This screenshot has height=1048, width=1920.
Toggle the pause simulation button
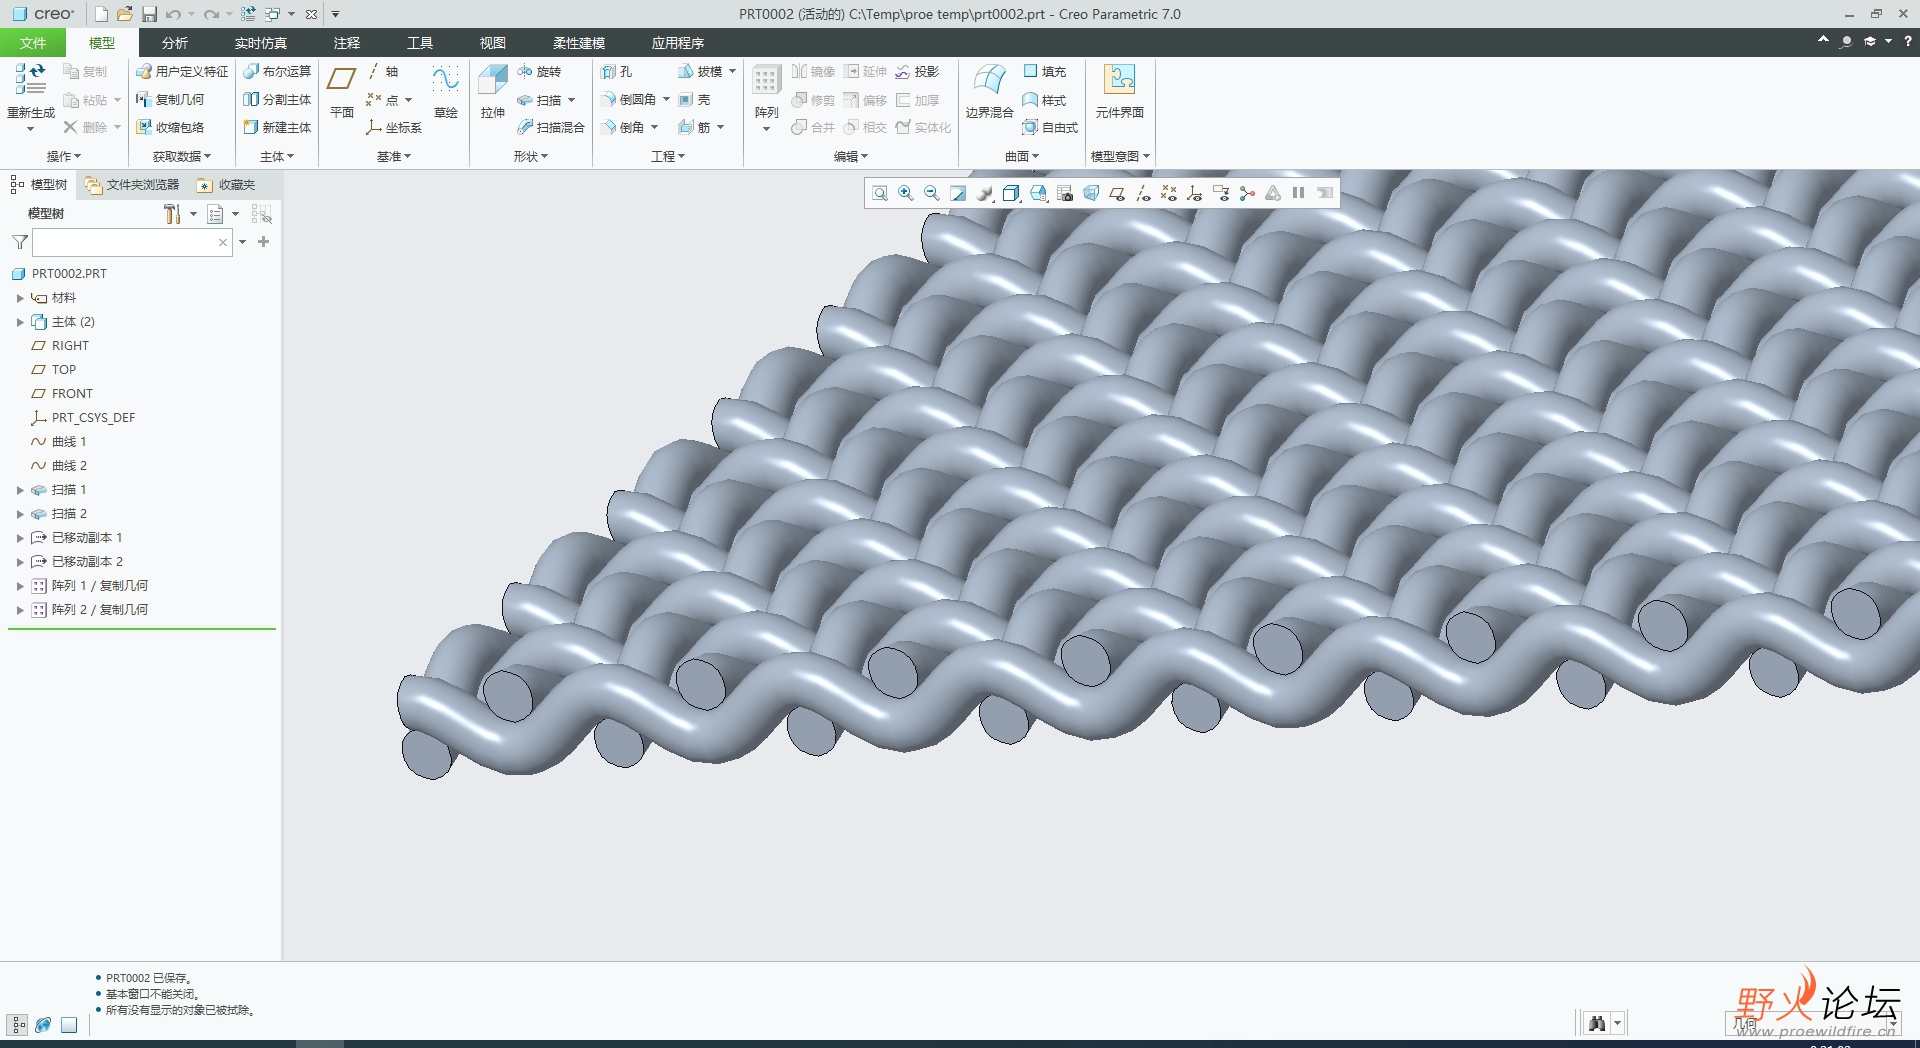point(1298,193)
